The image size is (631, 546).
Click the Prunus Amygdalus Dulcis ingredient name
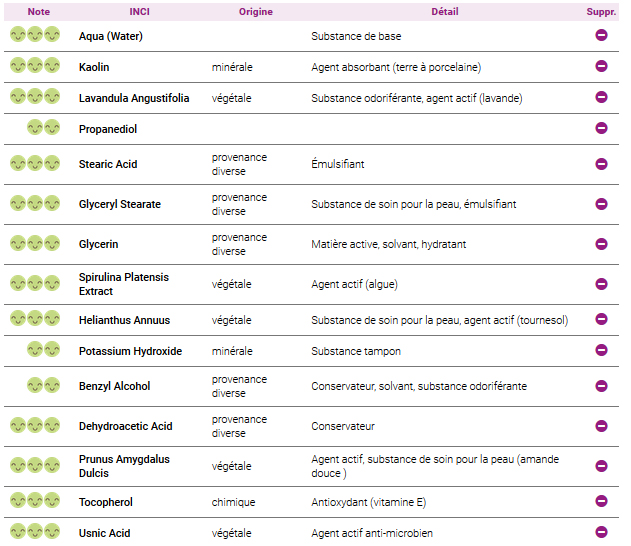[x=124, y=466]
